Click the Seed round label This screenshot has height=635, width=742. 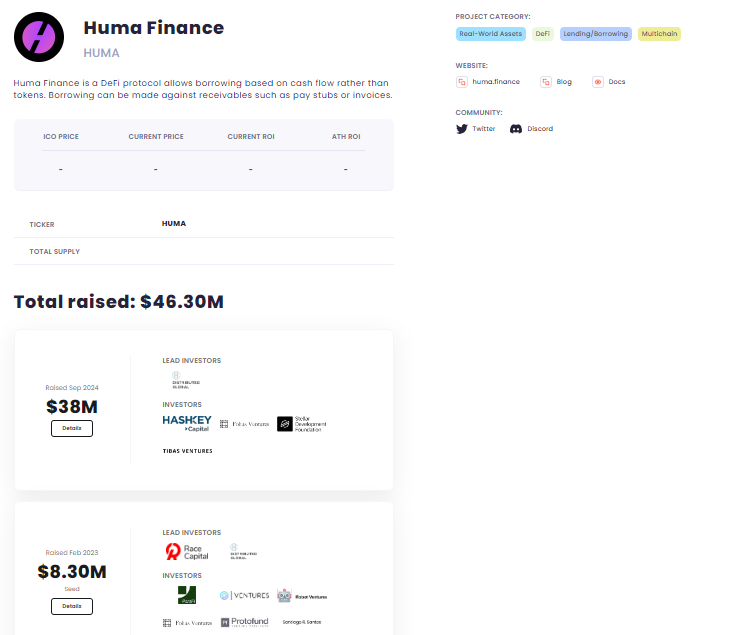[72, 589]
